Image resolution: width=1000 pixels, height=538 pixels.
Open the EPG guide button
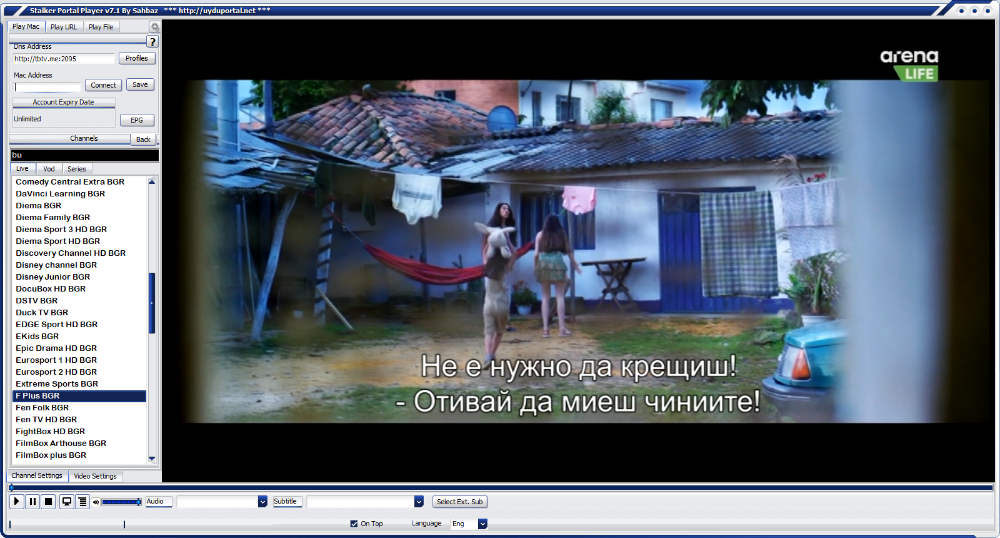pos(136,120)
